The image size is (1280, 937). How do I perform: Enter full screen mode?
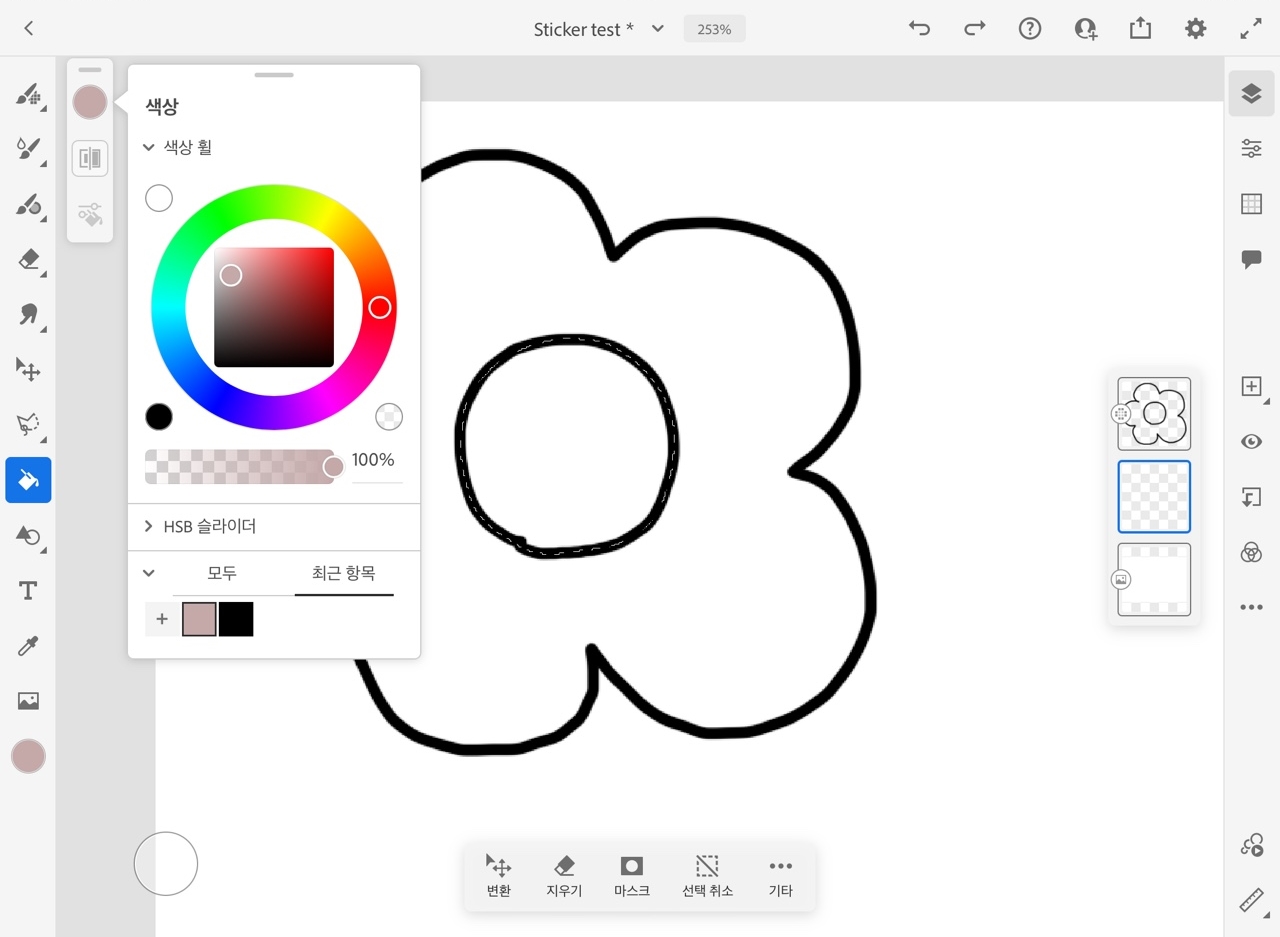coord(1251,29)
